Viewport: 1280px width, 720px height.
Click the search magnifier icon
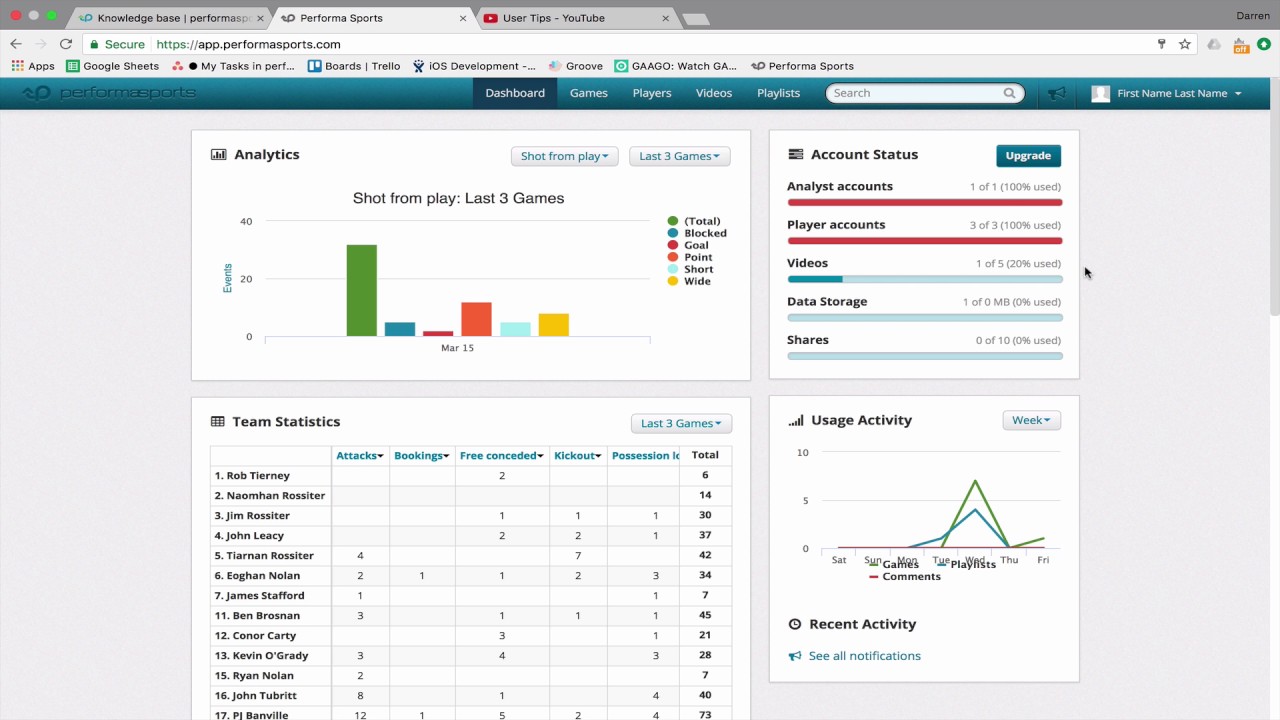[x=1009, y=93]
